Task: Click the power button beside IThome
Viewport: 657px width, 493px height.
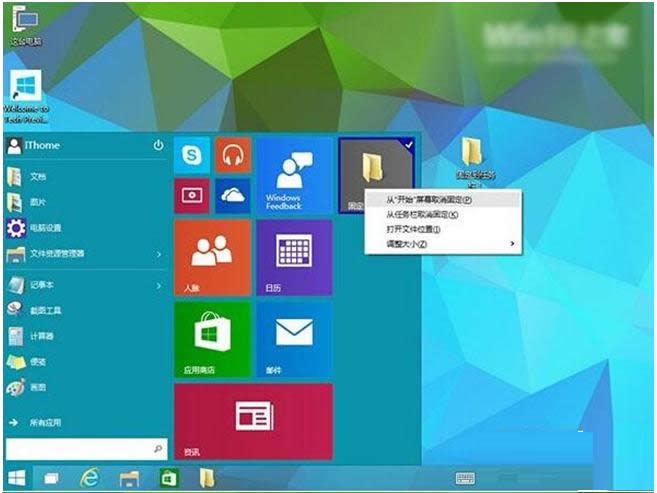Action: tap(158, 146)
